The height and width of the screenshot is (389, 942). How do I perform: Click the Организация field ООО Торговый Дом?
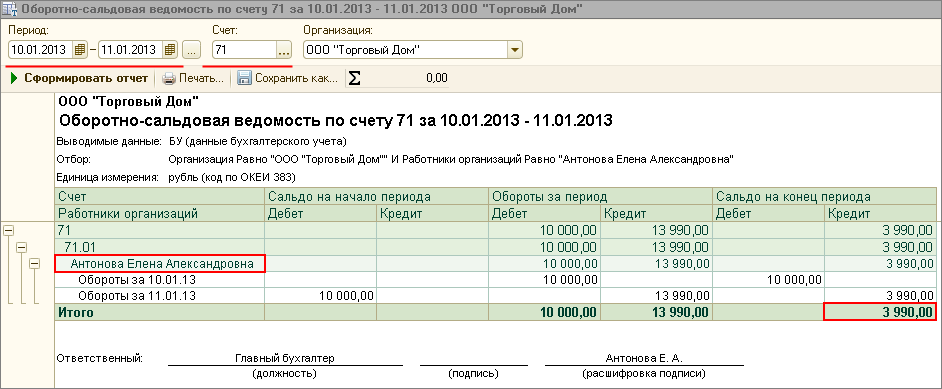[406, 50]
